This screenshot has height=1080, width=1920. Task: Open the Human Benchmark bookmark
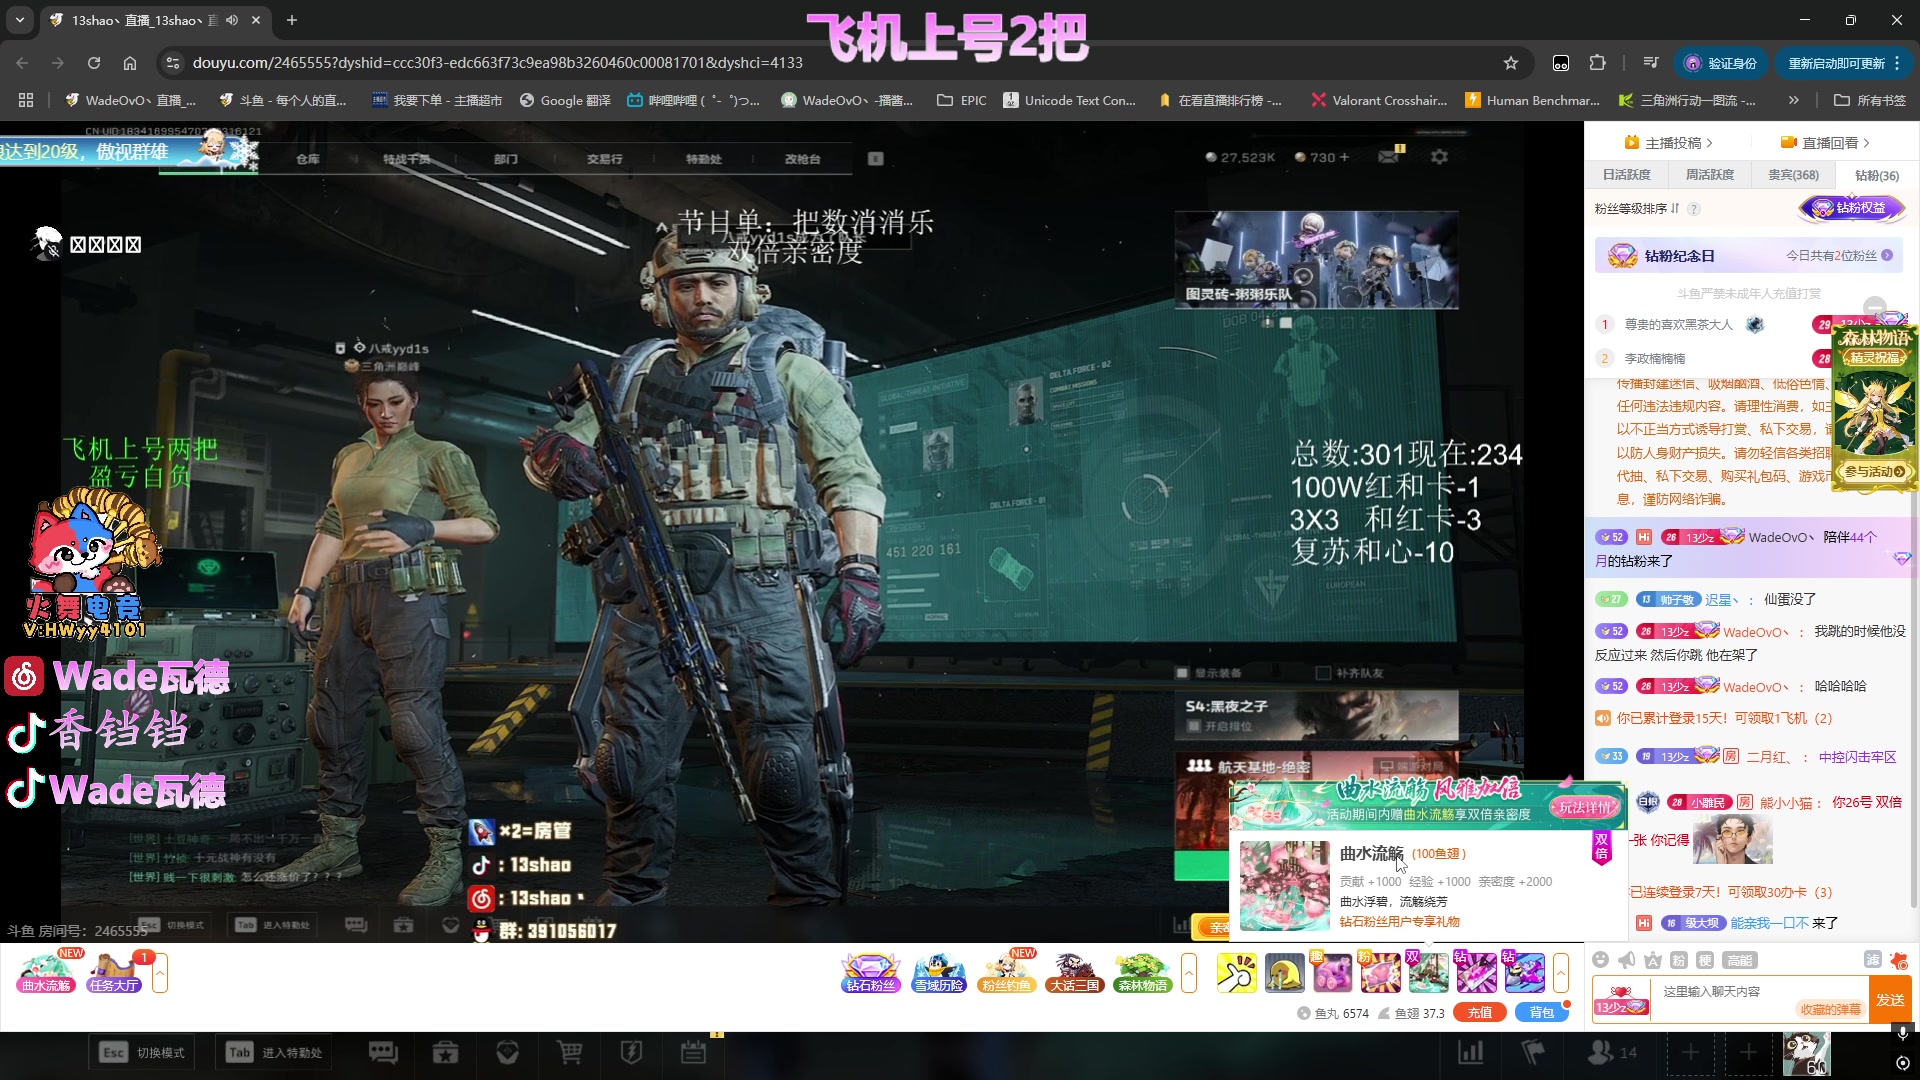click(x=1532, y=100)
